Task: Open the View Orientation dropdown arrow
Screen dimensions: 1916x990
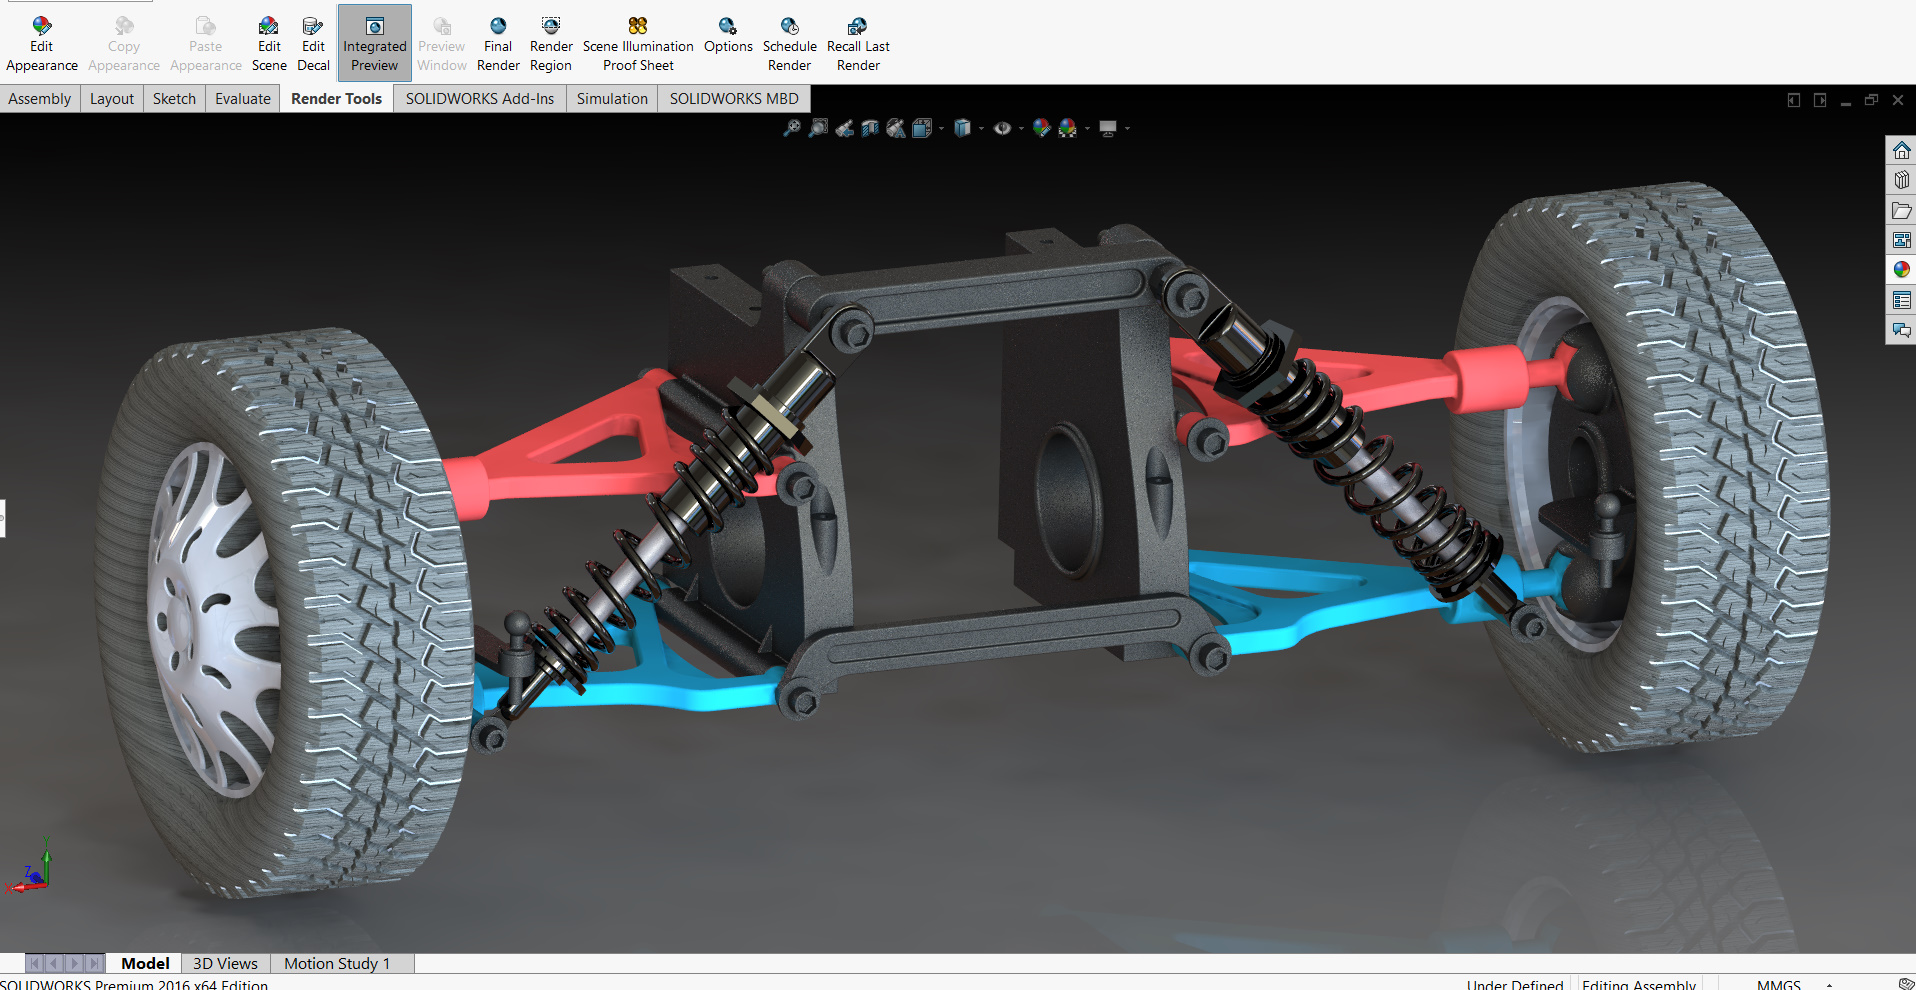Action: (x=941, y=128)
